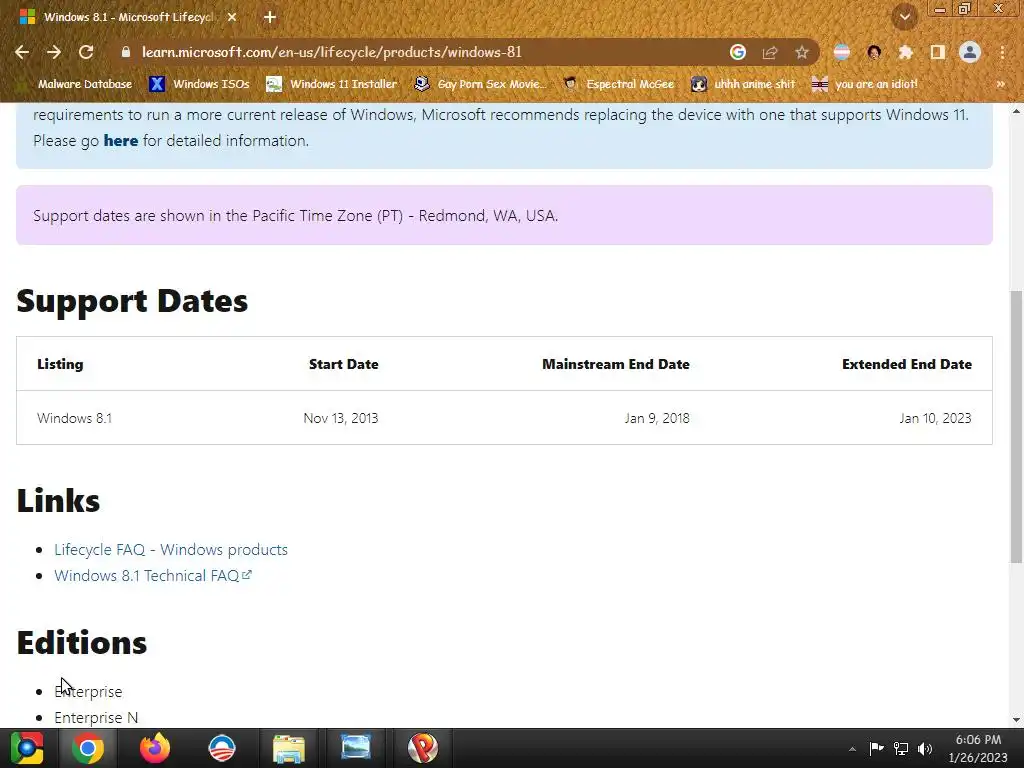1024x768 pixels.
Task: Open the Start button on the taskbar
Action: (x=27, y=748)
